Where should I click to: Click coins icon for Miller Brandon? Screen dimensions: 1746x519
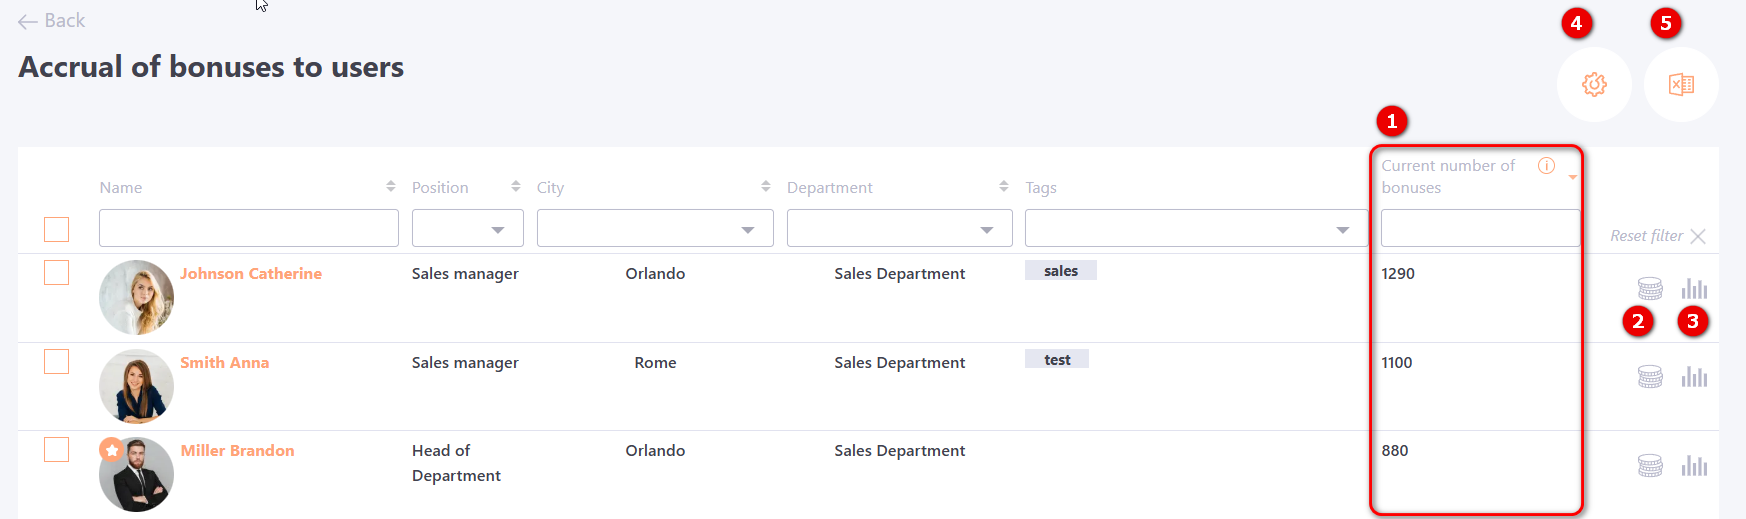pyautogui.click(x=1650, y=466)
